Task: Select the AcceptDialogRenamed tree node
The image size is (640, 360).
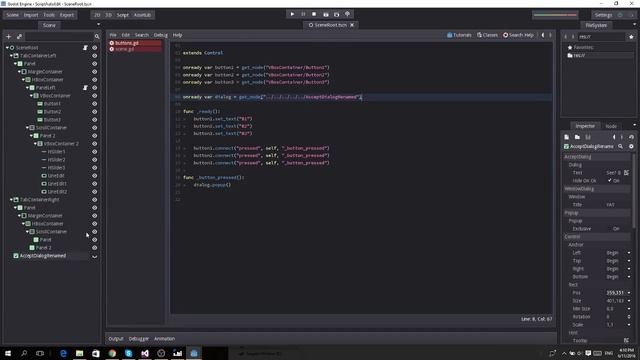Action: click(43, 256)
